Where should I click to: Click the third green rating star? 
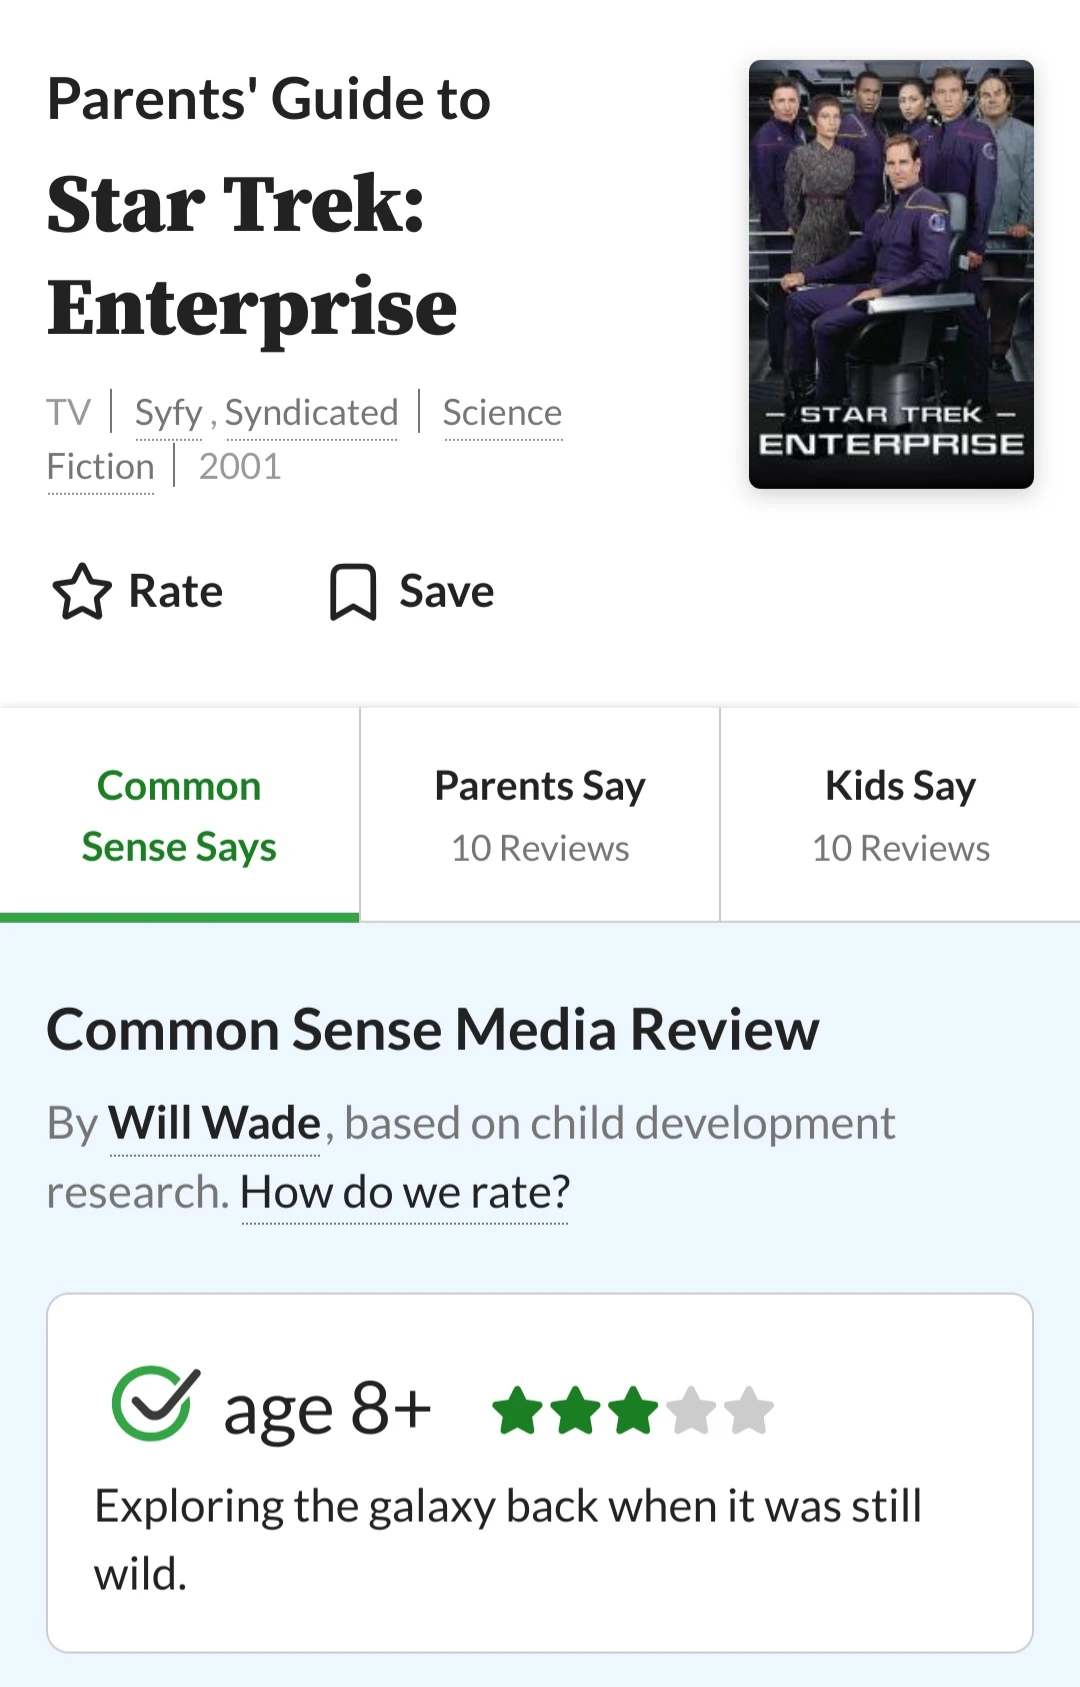click(x=634, y=1411)
